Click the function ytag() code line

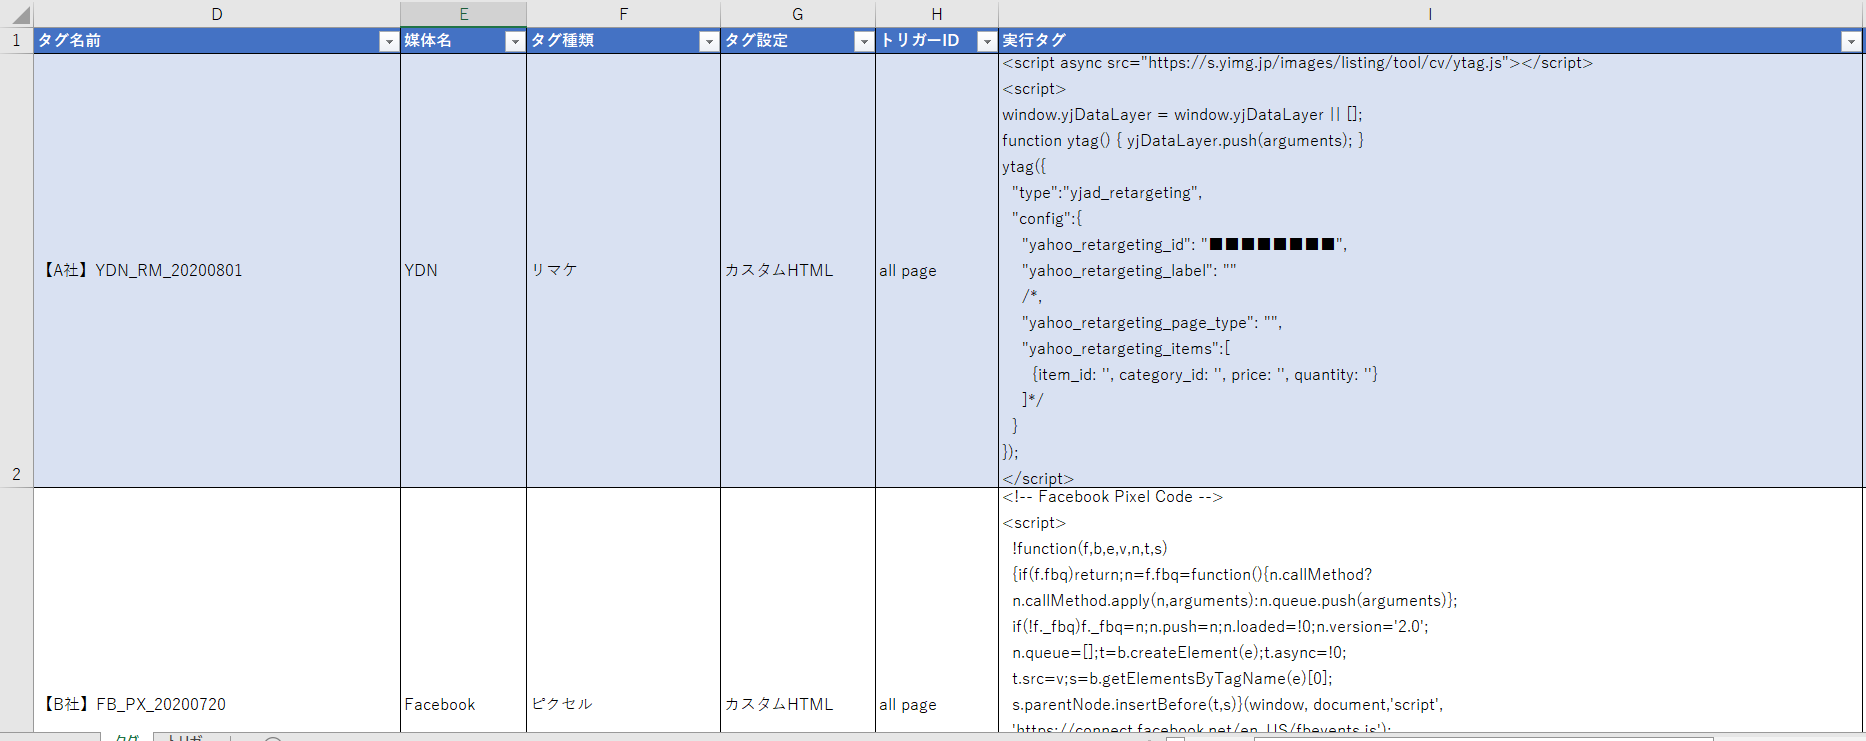click(1183, 141)
